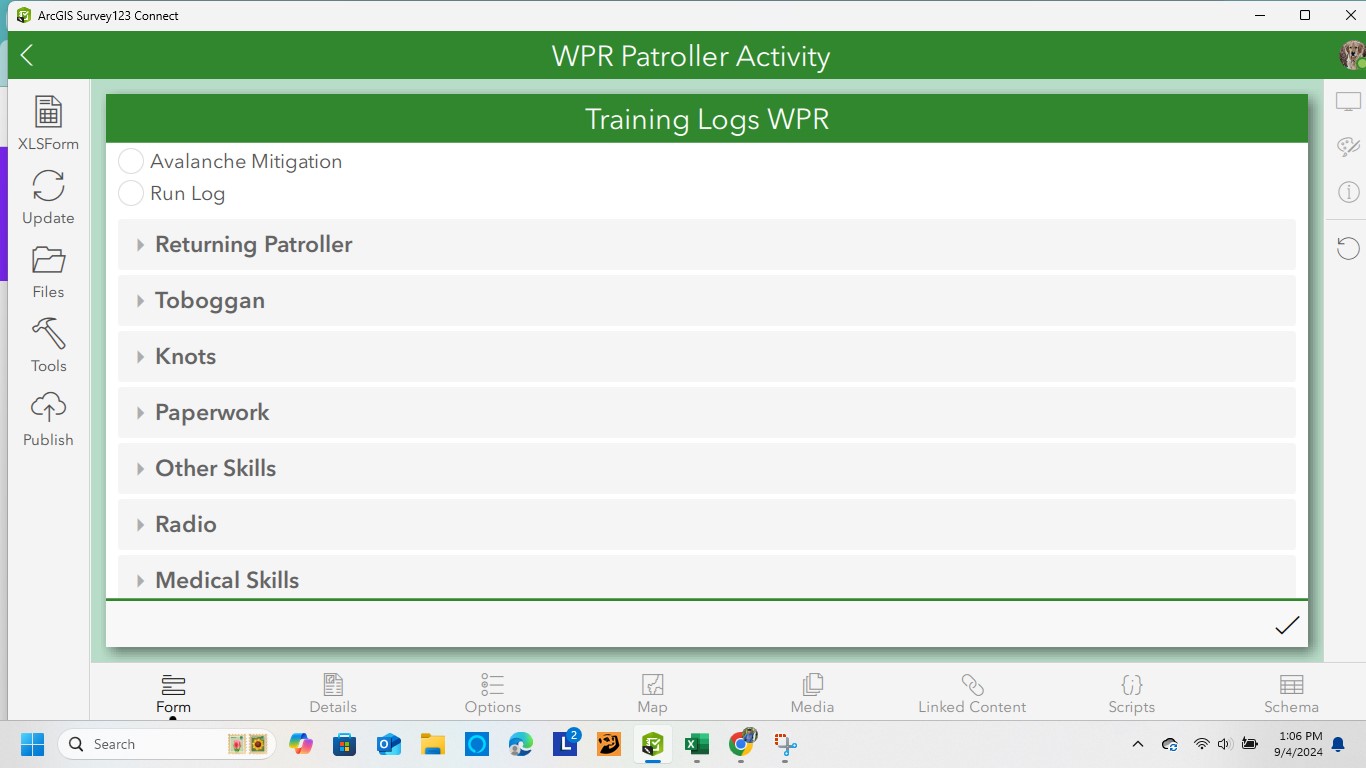Show survey info panel
1366x768 pixels.
(x=1348, y=192)
